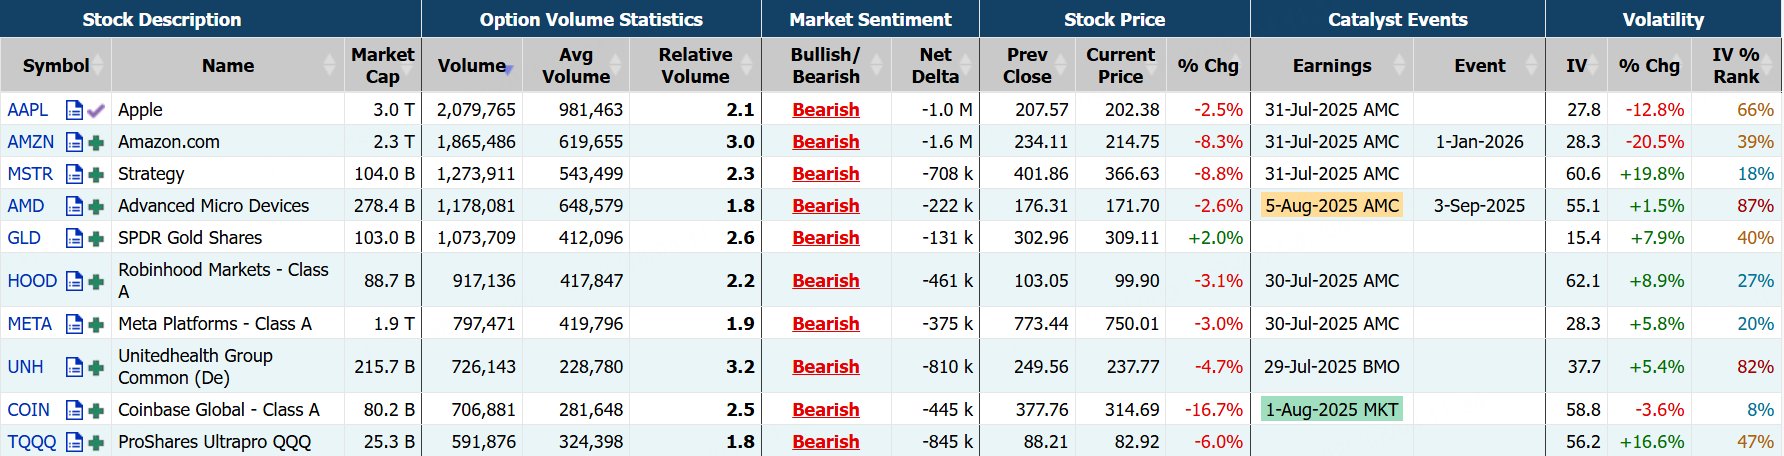Click the Bearish link for ProShares Ultrapro QQQ
Image resolution: width=1784 pixels, height=456 pixels.
(x=826, y=442)
